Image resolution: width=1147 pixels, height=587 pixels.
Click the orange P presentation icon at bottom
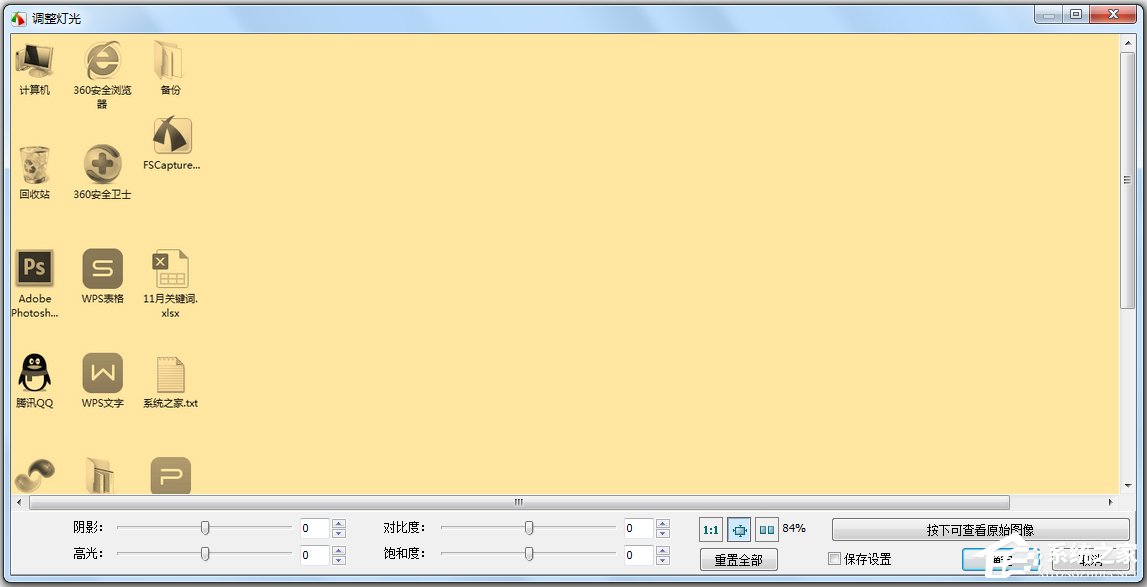click(x=170, y=475)
